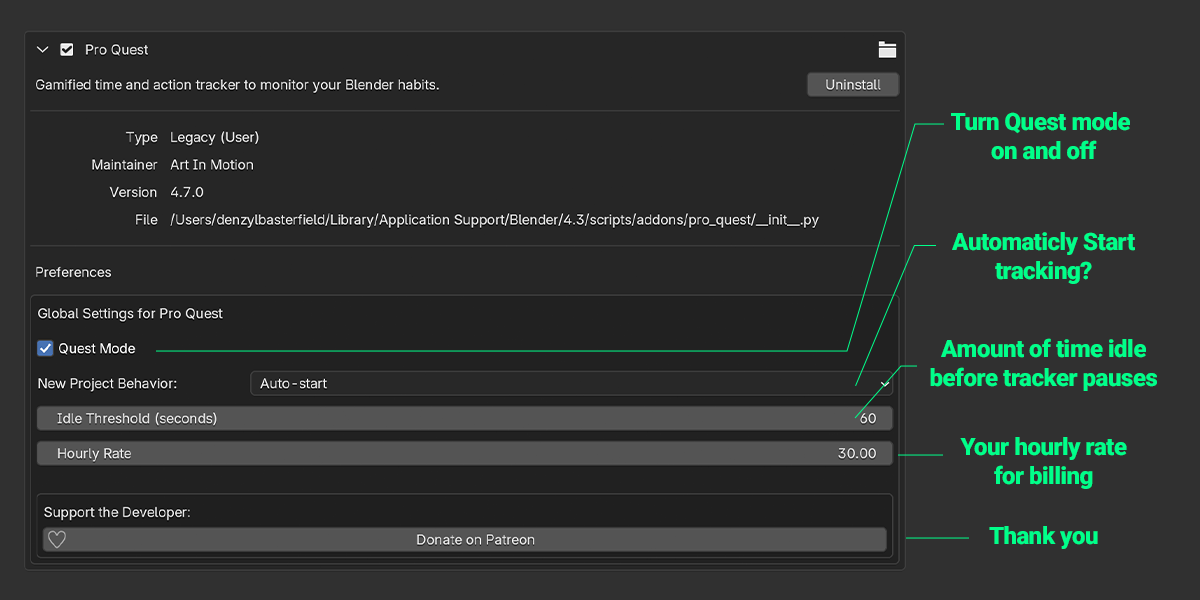Click the Uninstall button

click(x=853, y=85)
